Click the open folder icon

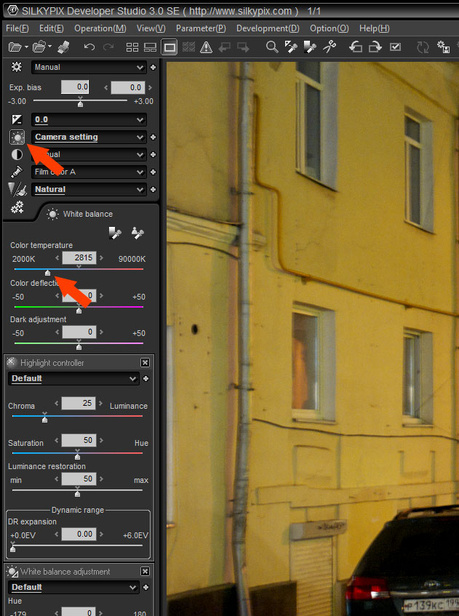(x=39, y=48)
